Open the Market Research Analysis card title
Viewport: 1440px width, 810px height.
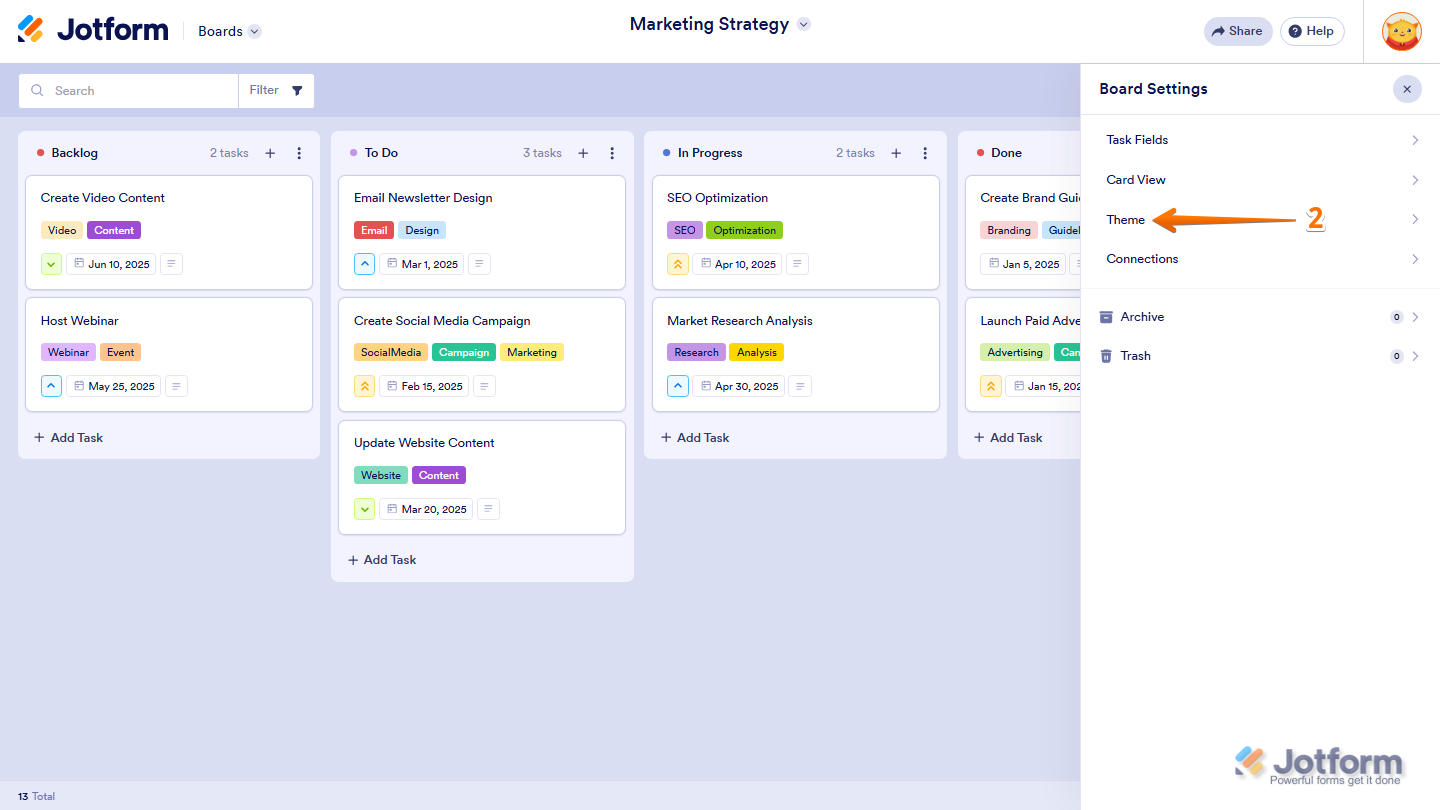(740, 321)
